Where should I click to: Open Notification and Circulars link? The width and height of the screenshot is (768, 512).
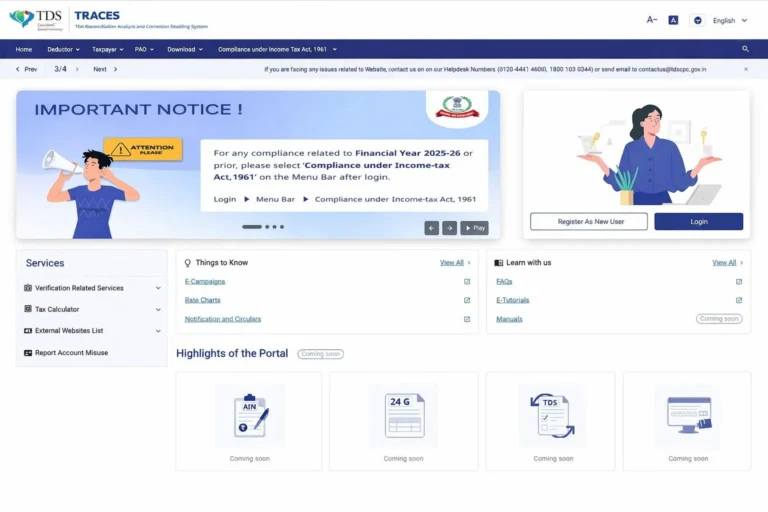pos(222,319)
